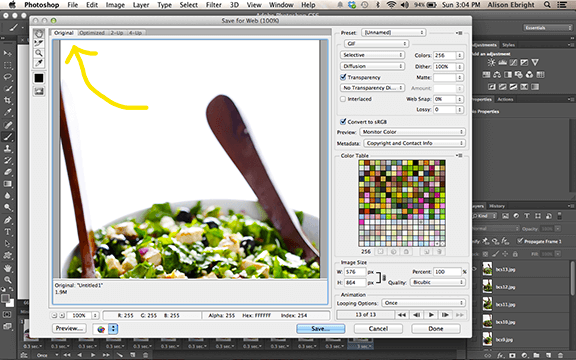Switch to the Original tab

click(64, 33)
